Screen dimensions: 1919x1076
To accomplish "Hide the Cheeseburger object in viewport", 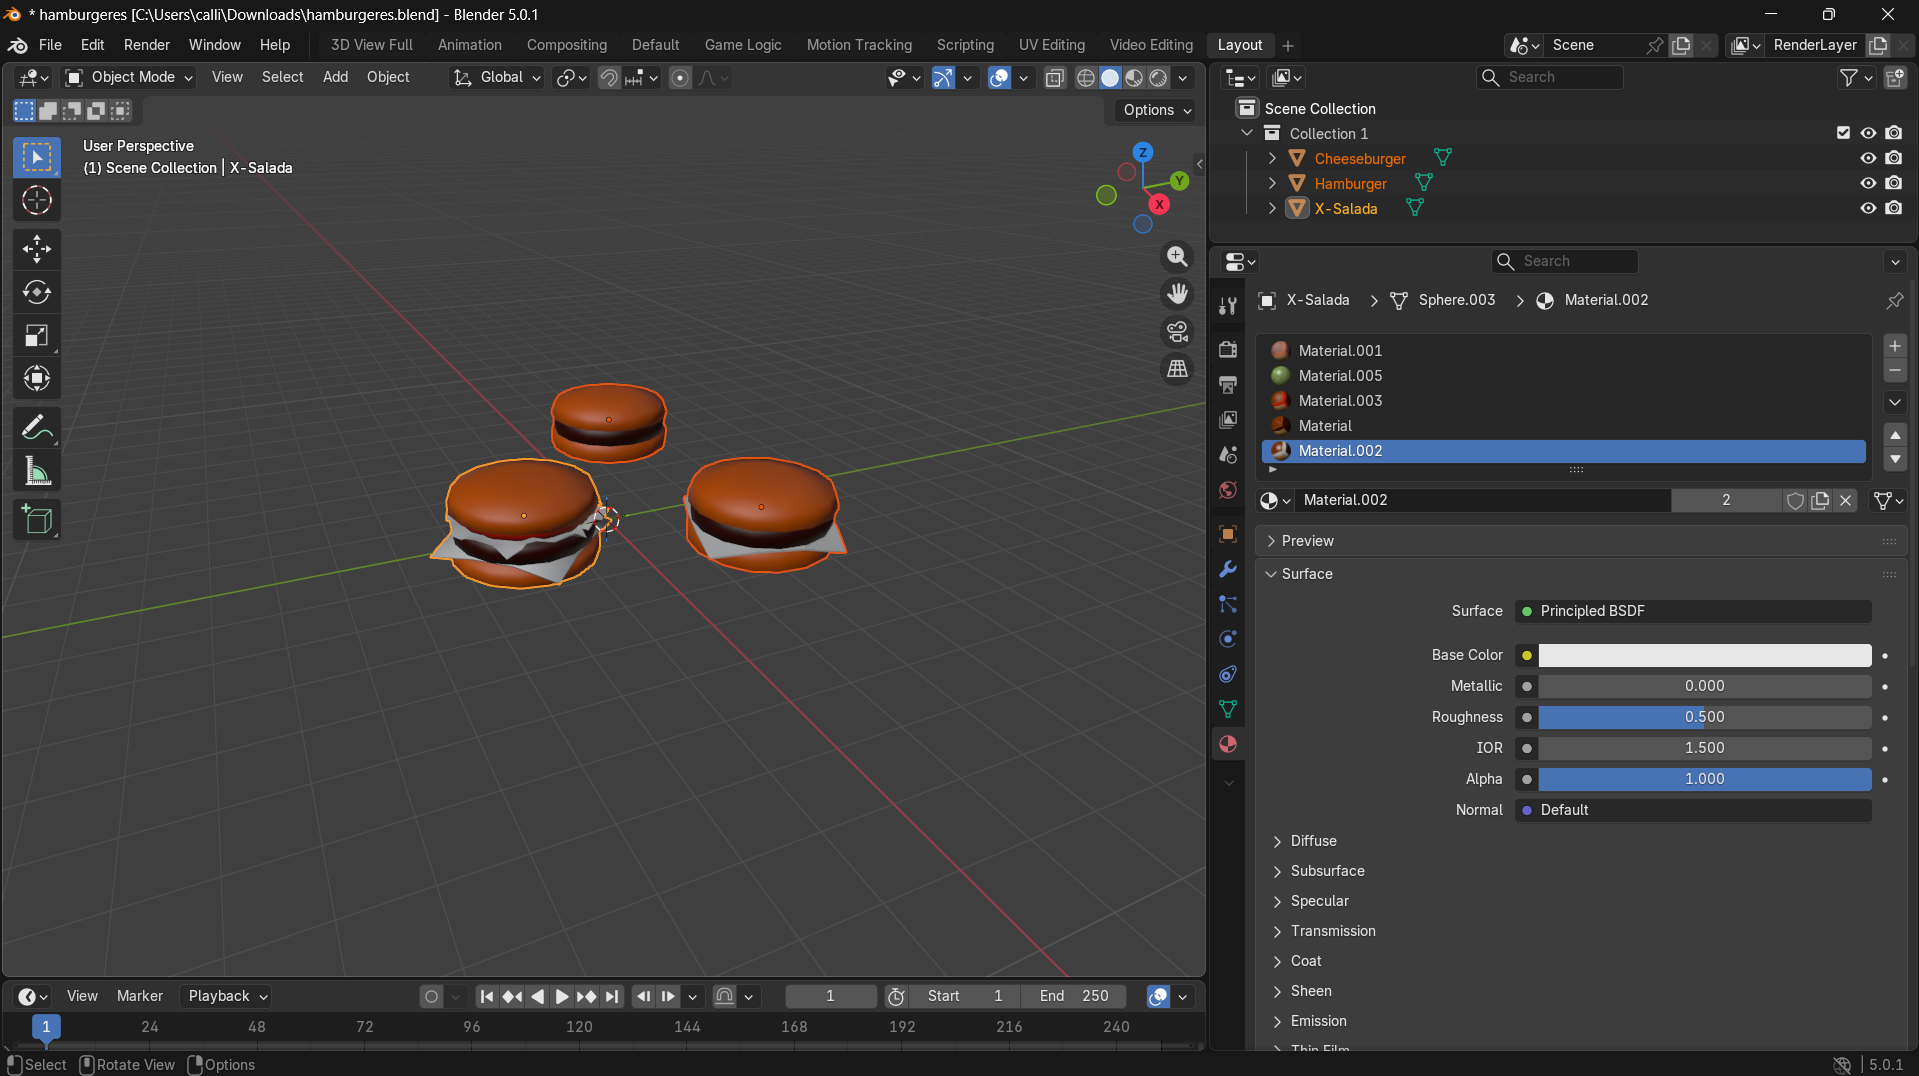I will point(1867,158).
